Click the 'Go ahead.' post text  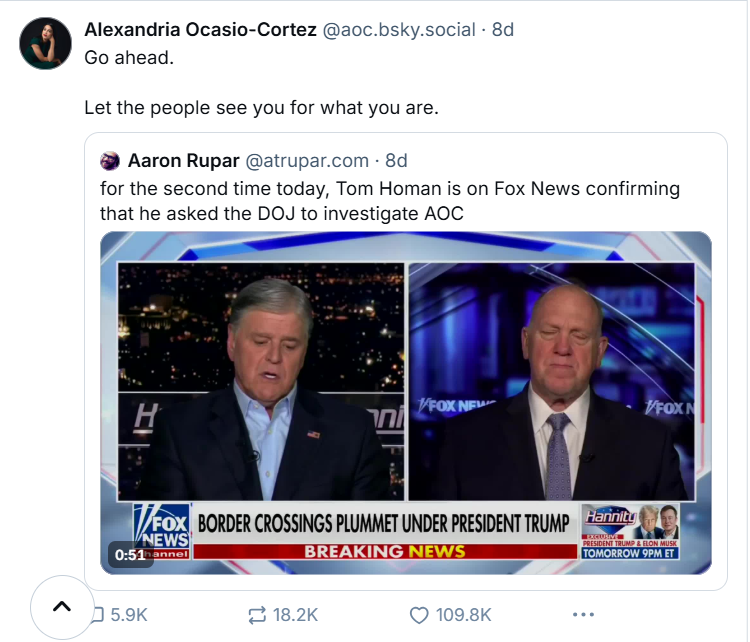click(x=129, y=58)
